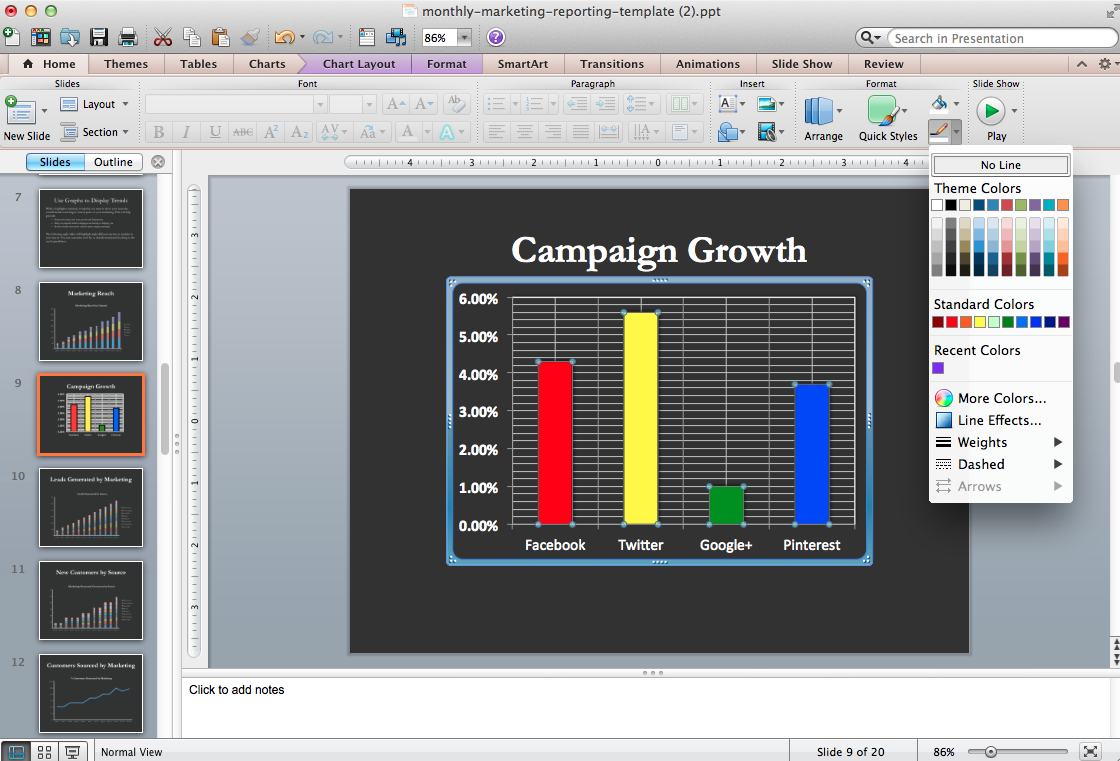Pick the purple Recent Colors swatch
The image size is (1120, 761).
(x=938, y=368)
